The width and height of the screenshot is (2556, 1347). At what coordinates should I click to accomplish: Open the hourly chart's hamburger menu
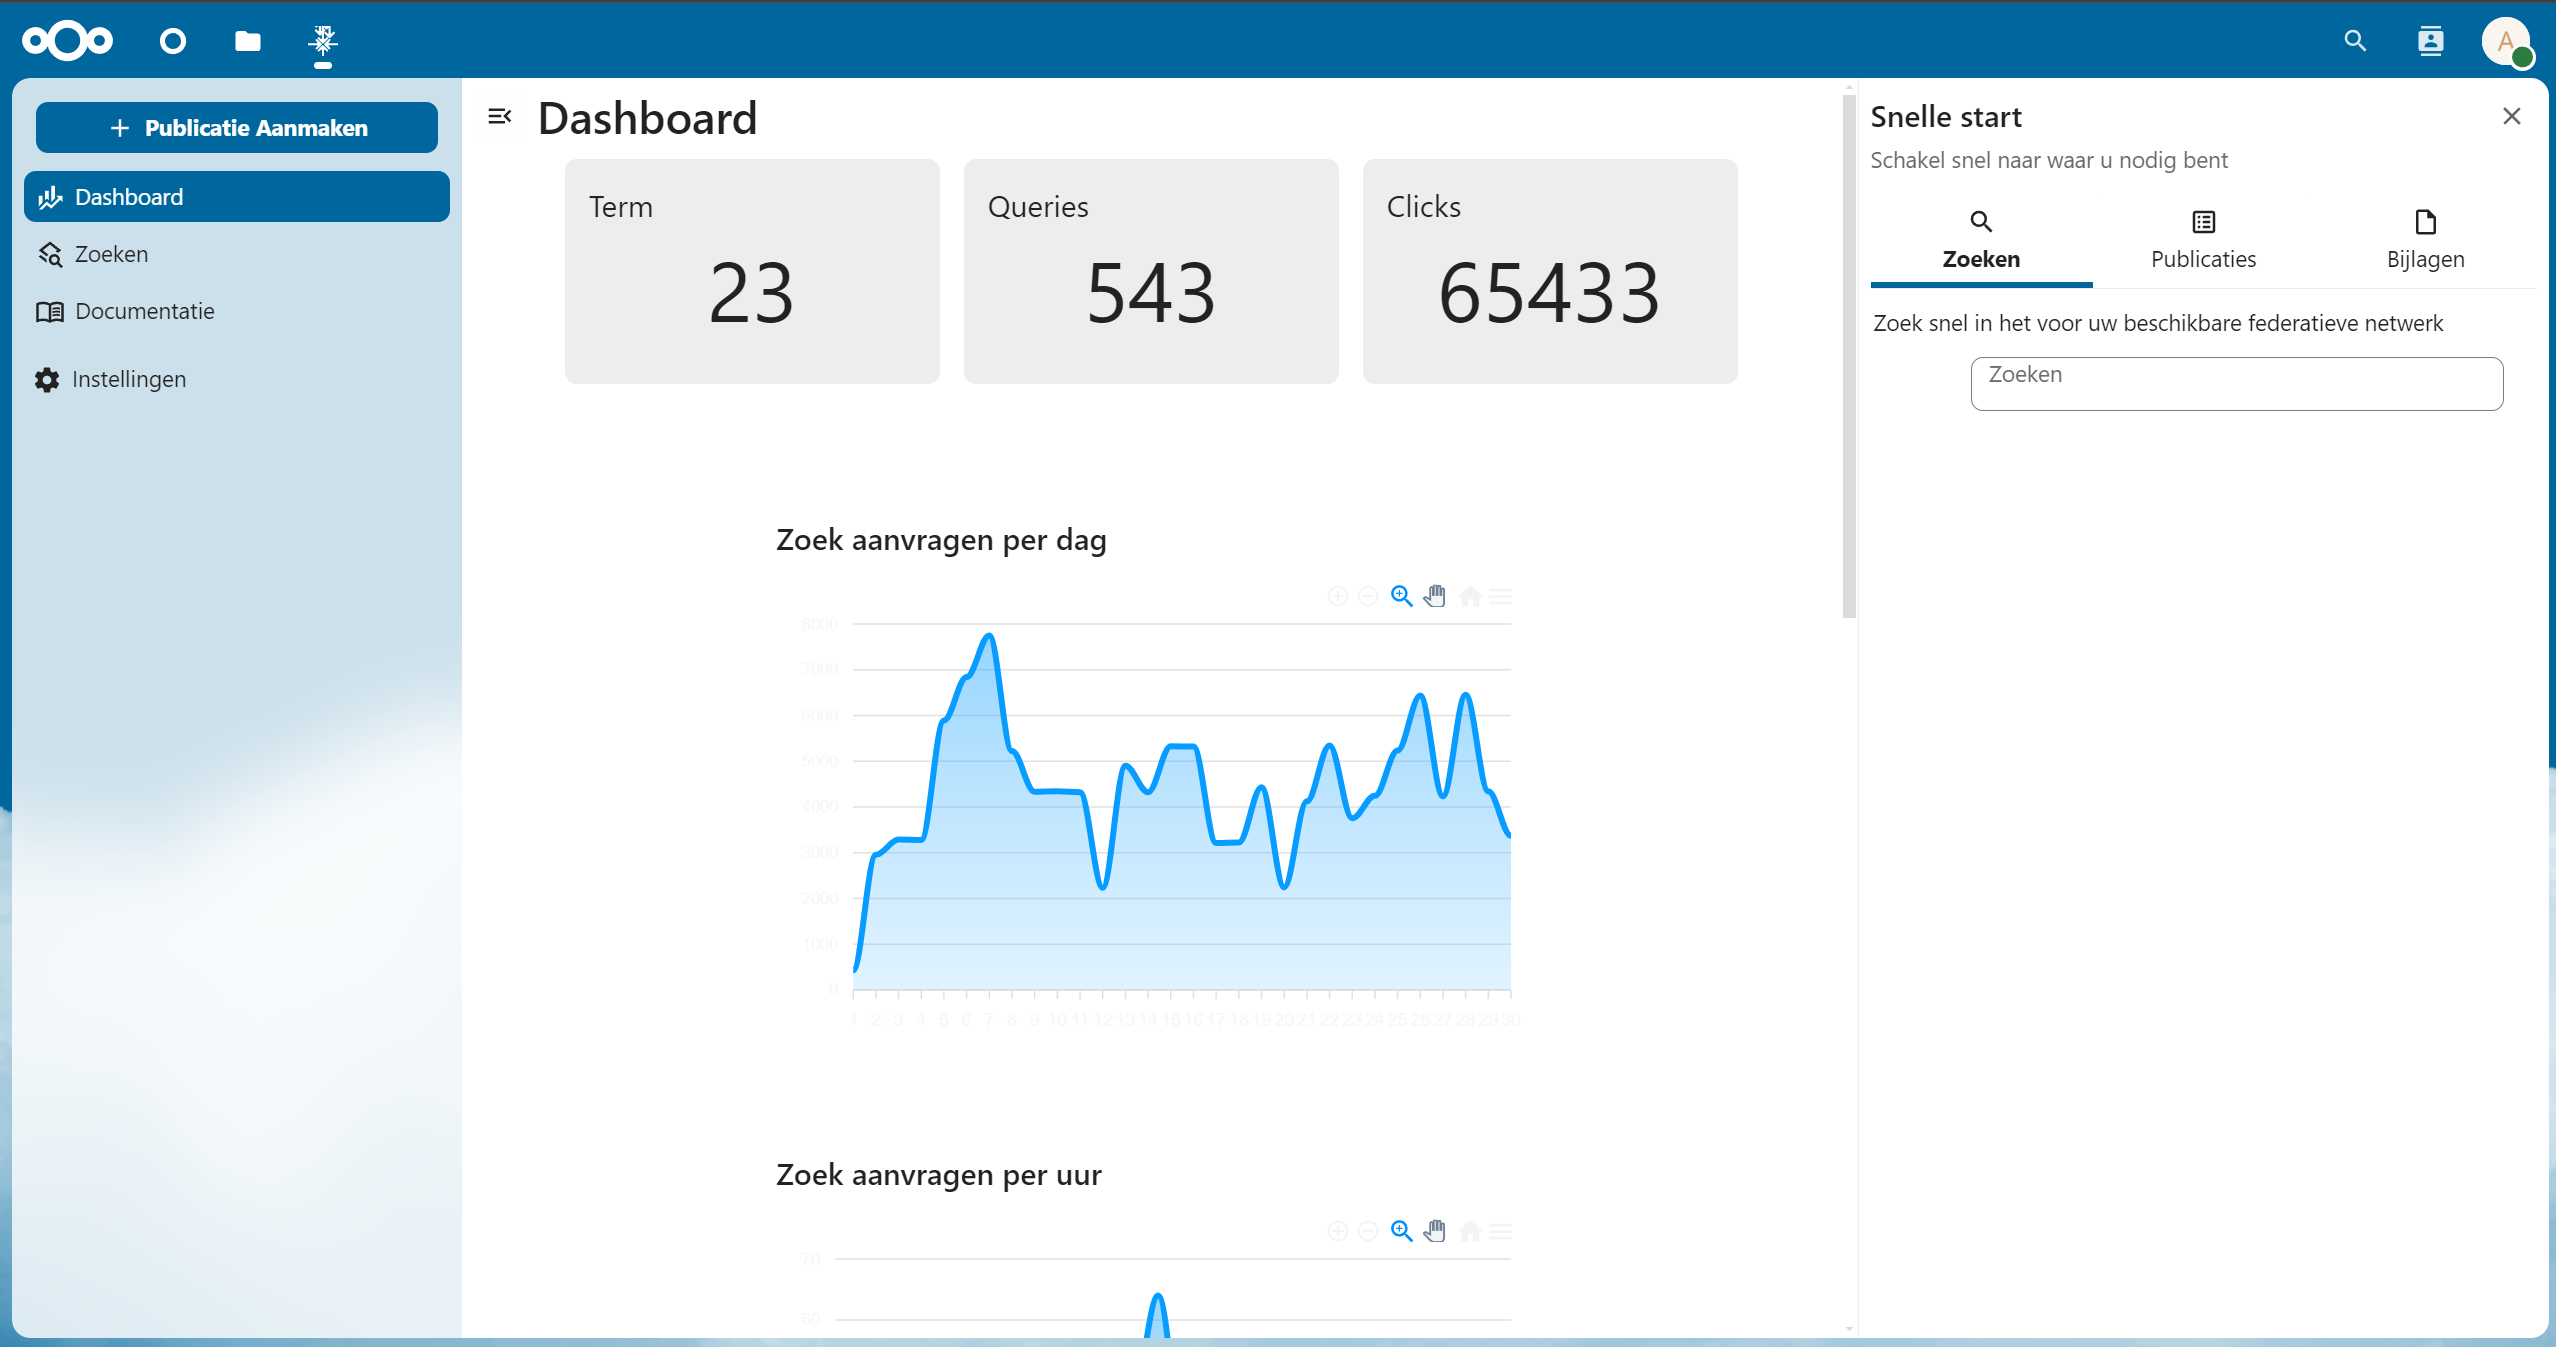click(1500, 1231)
